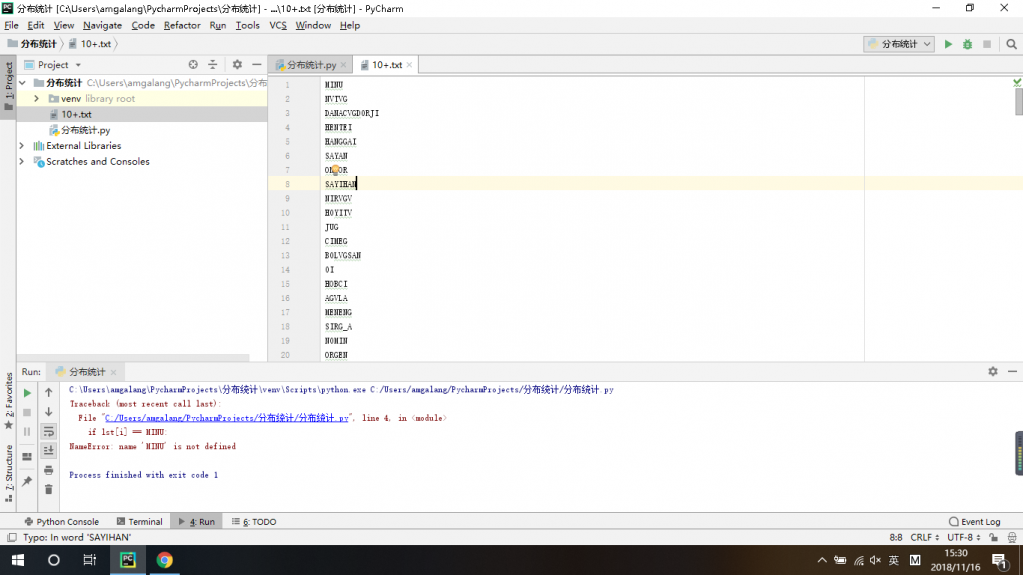This screenshot has height=575, width=1023.
Task: Click the 8:8 caret position indicator
Action: click(896, 538)
